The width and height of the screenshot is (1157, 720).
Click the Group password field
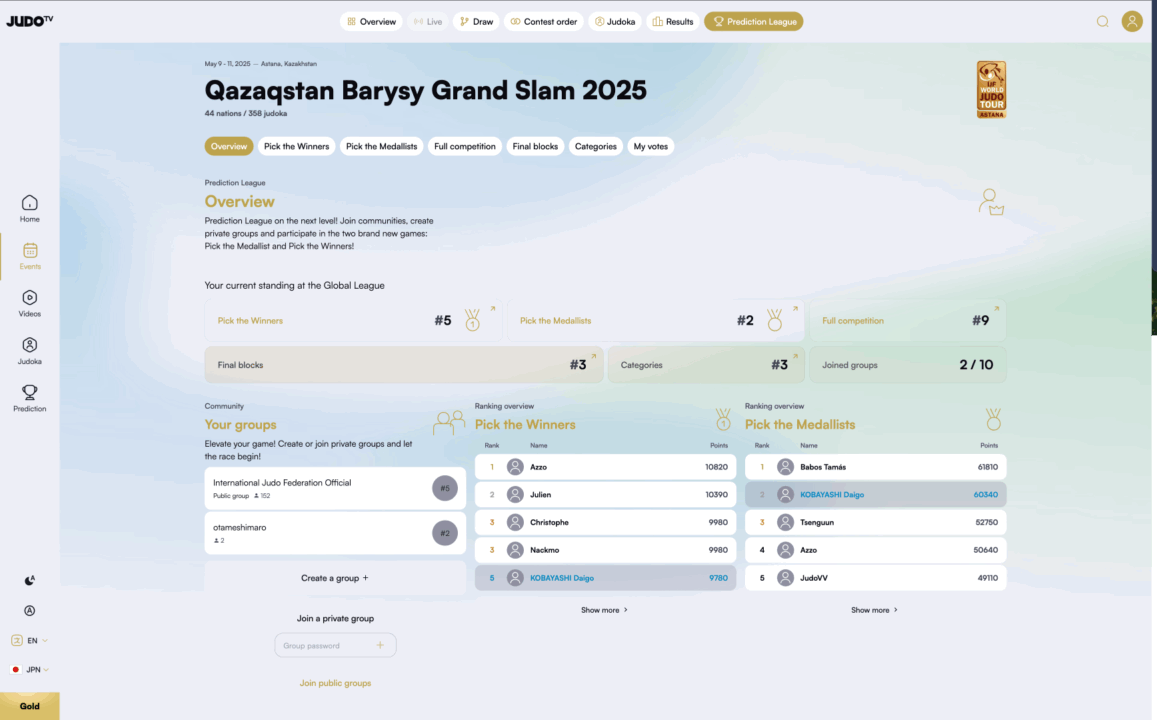coord(336,645)
